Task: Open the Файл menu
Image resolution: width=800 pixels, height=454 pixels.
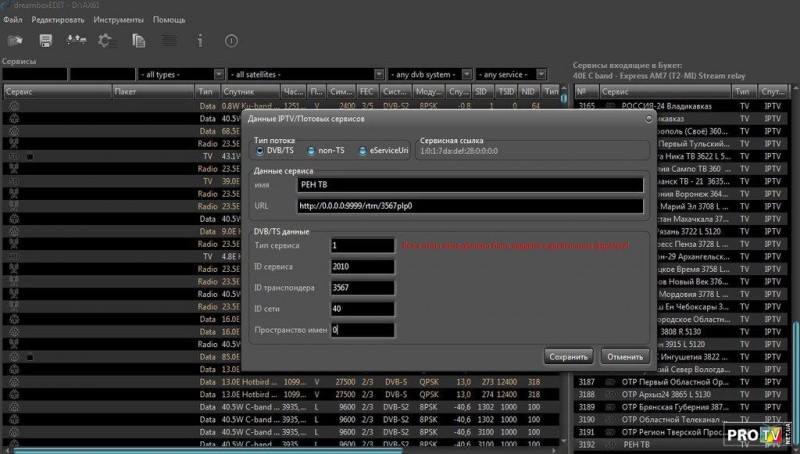Action: tap(12, 20)
